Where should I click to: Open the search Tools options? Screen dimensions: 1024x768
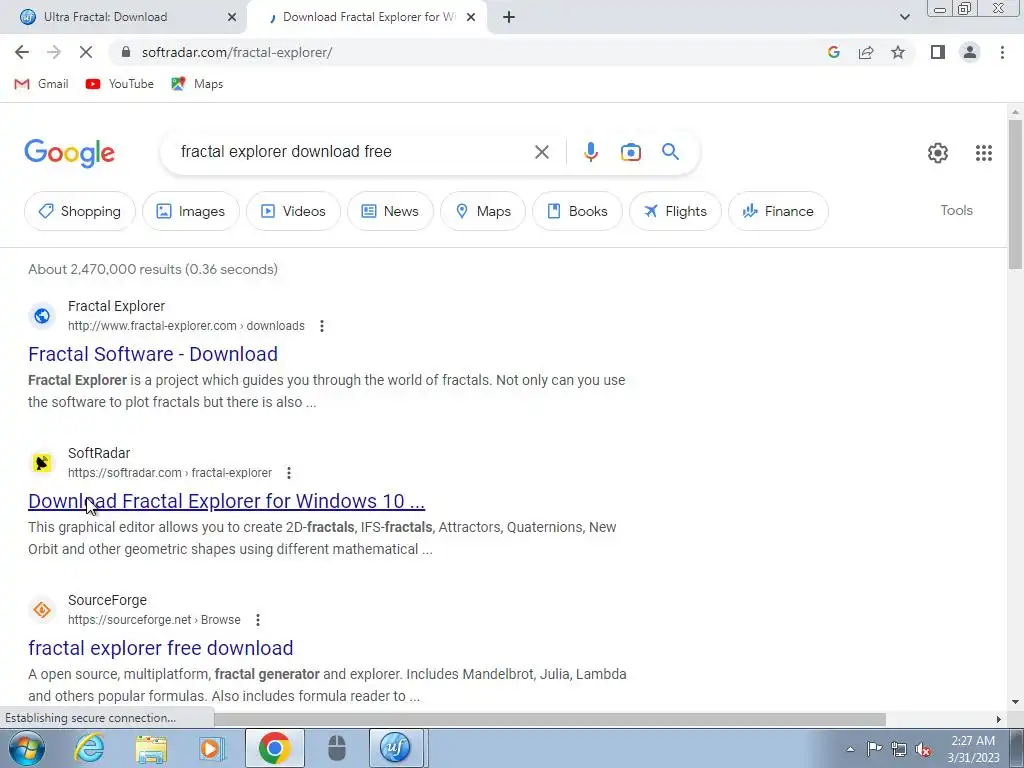coord(956,210)
